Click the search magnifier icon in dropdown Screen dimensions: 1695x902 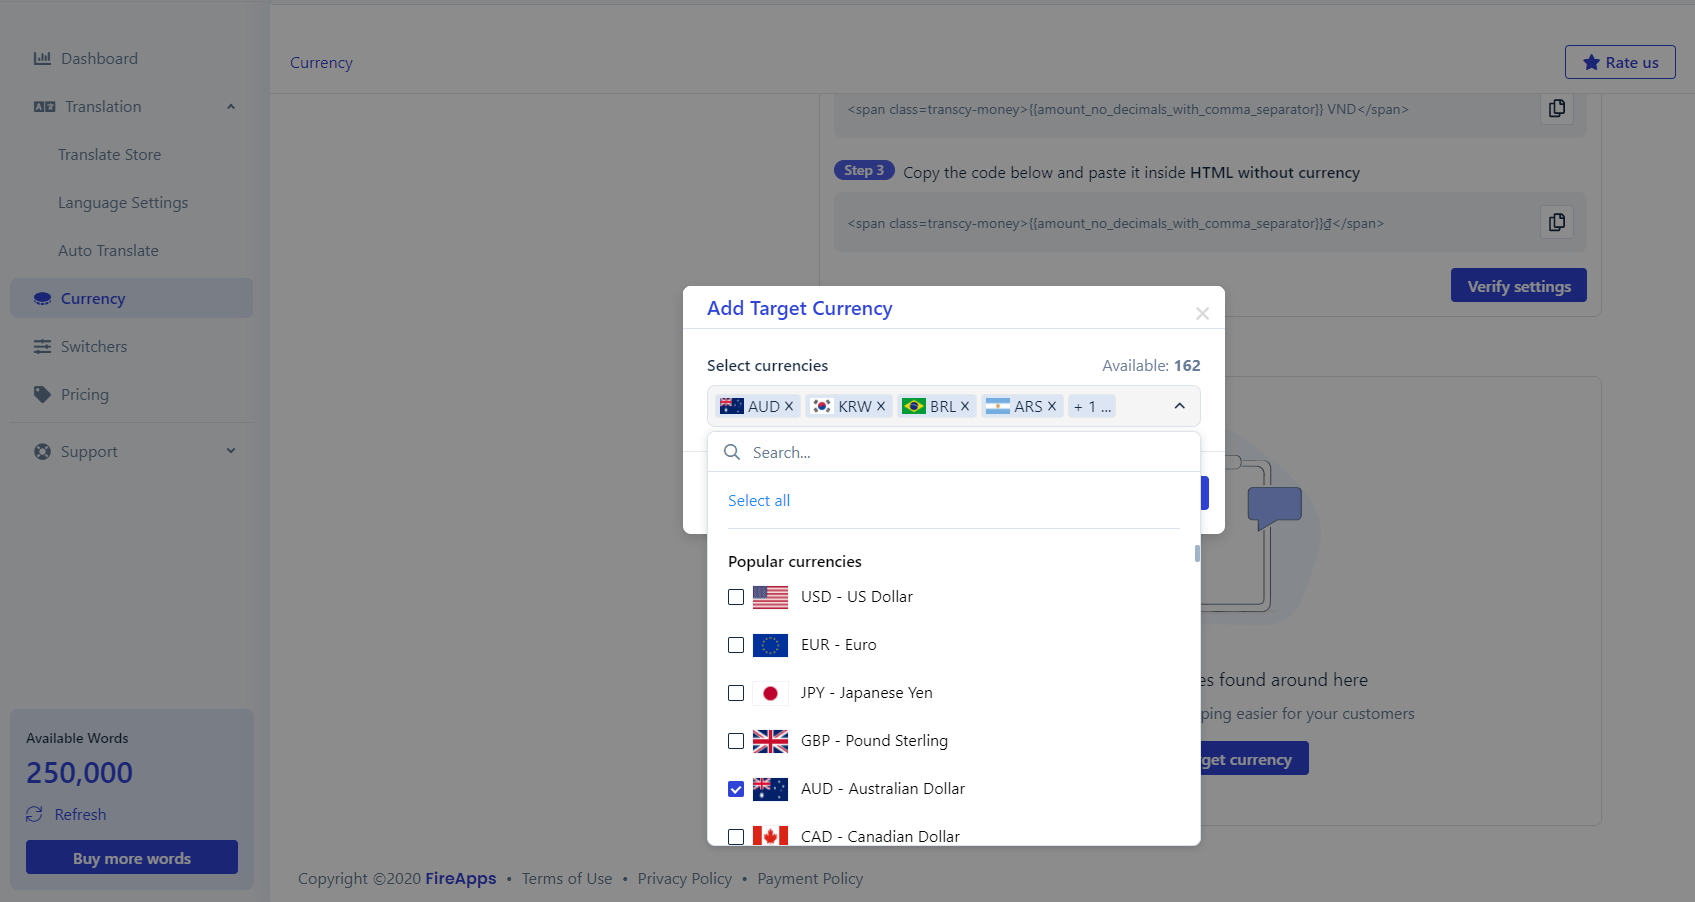point(732,452)
